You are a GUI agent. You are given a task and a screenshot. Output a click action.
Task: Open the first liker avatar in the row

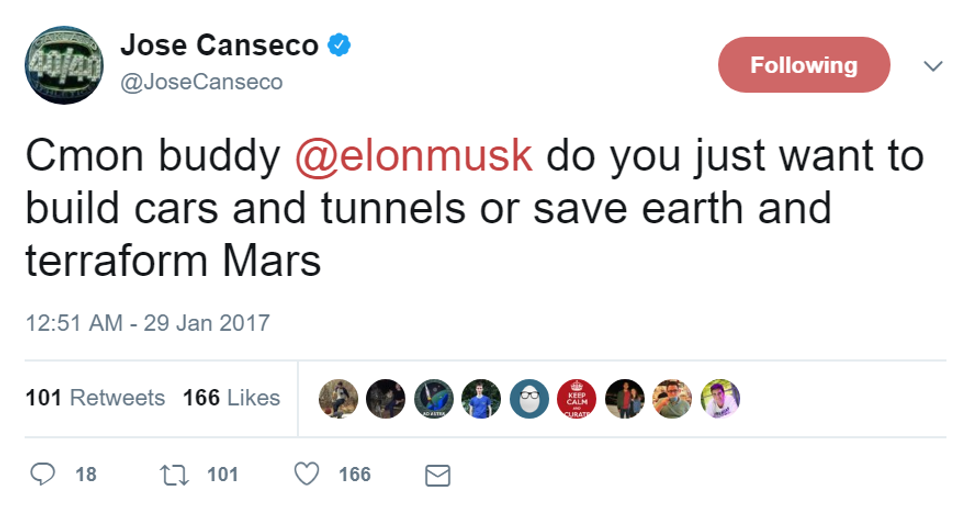[338, 398]
